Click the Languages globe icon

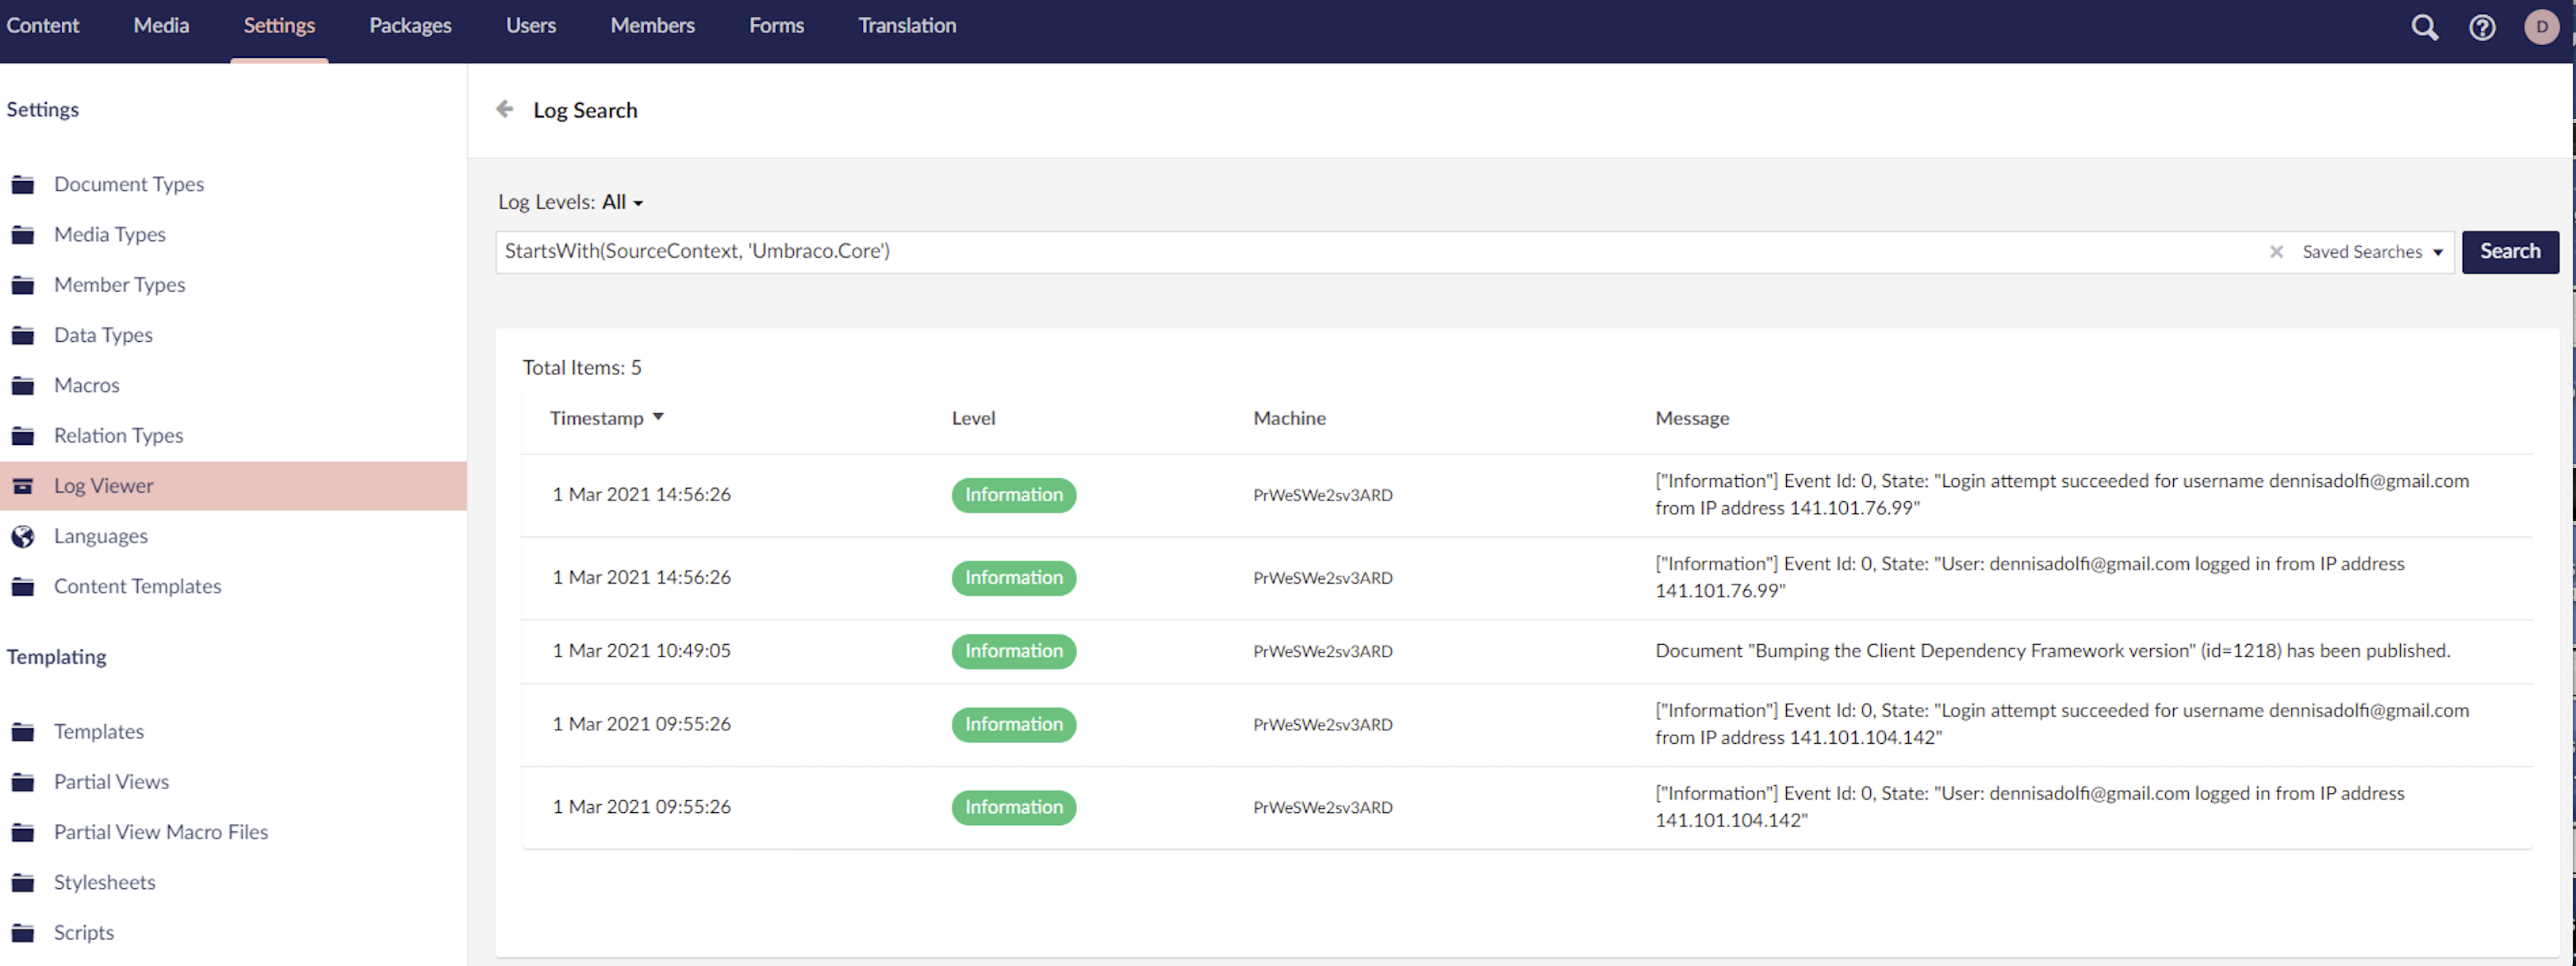23,537
